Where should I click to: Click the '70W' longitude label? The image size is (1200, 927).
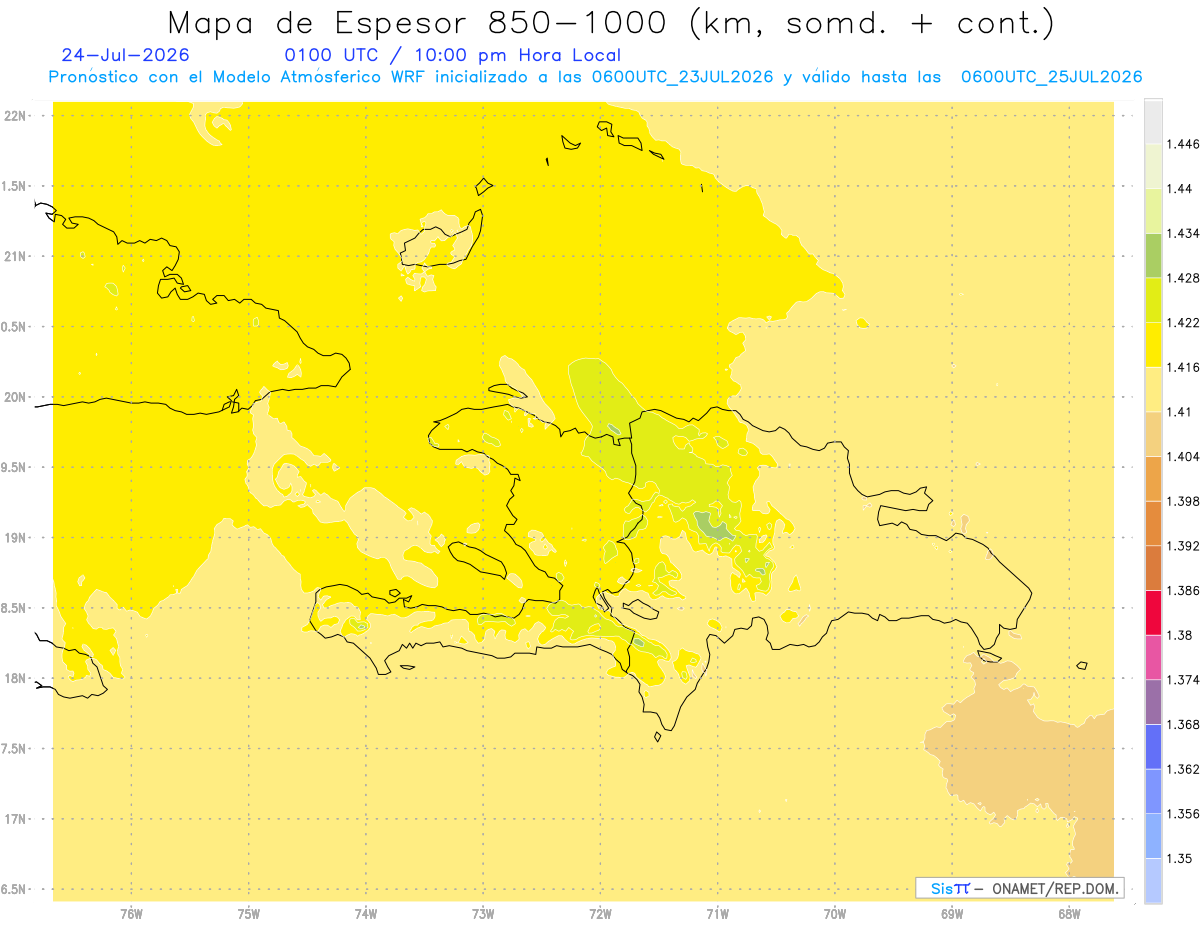pos(835,914)
